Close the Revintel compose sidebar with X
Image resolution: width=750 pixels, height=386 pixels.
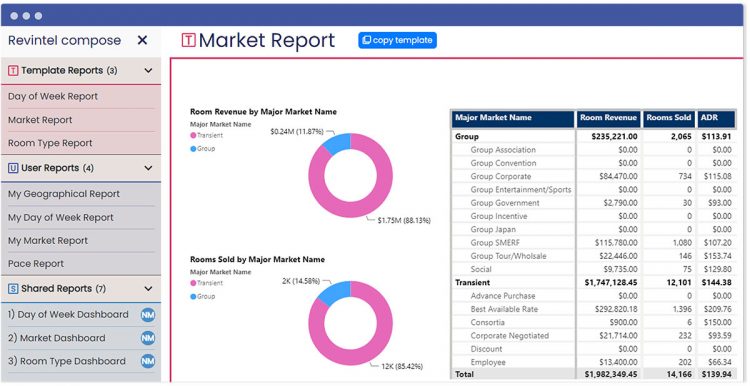pyautogui.click(x=142, y=40)
